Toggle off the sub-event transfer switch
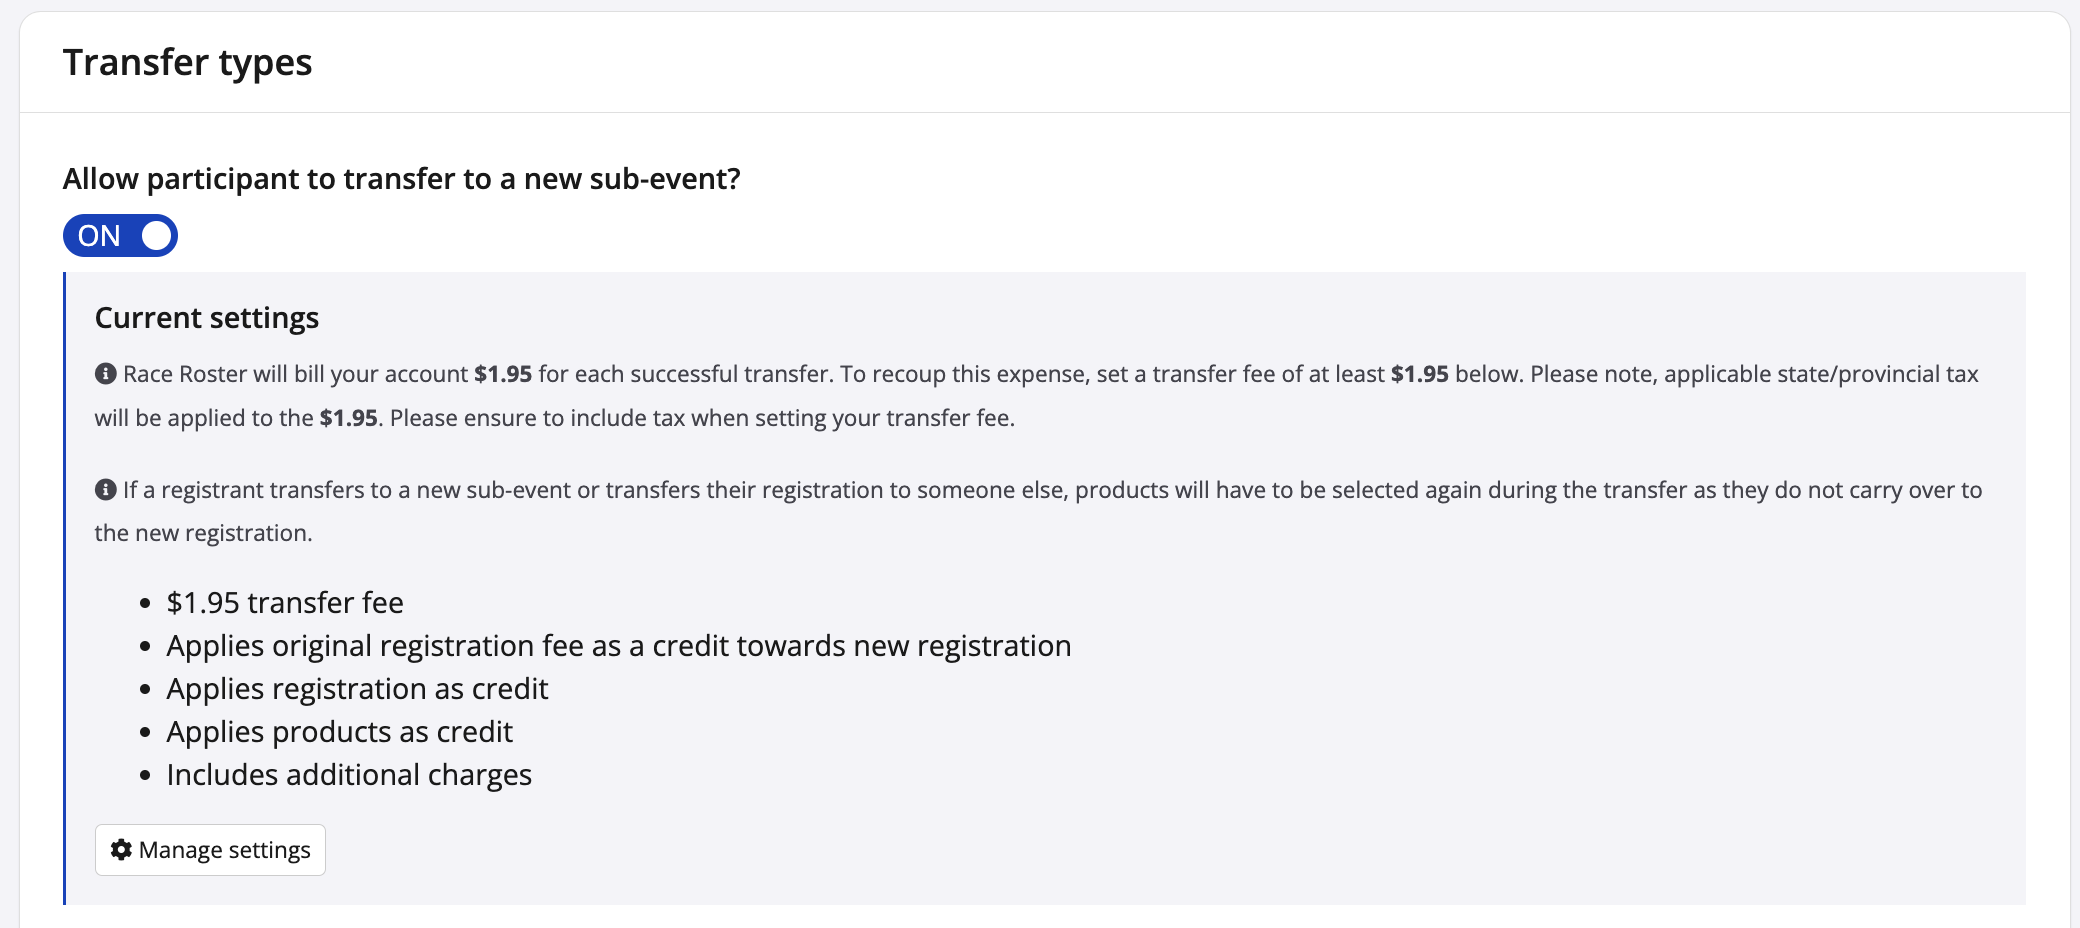 tap(120, 236)
